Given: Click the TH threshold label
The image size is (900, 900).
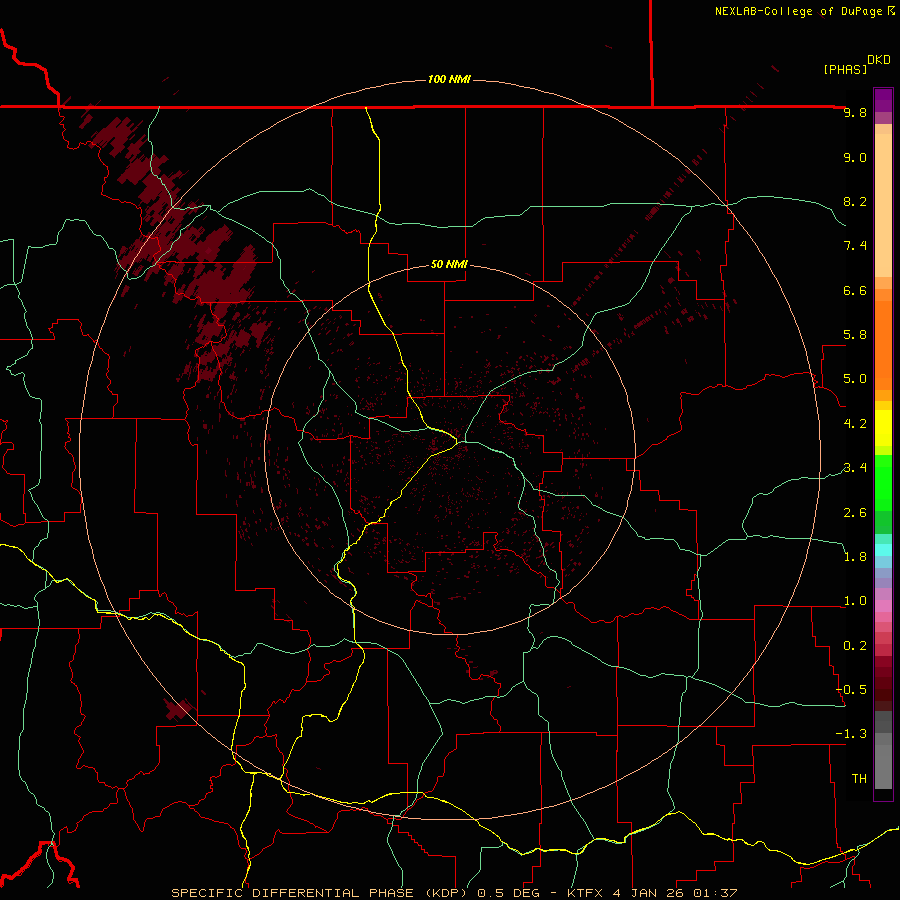Looking at the screenshot, I should (x=859, y=778).
